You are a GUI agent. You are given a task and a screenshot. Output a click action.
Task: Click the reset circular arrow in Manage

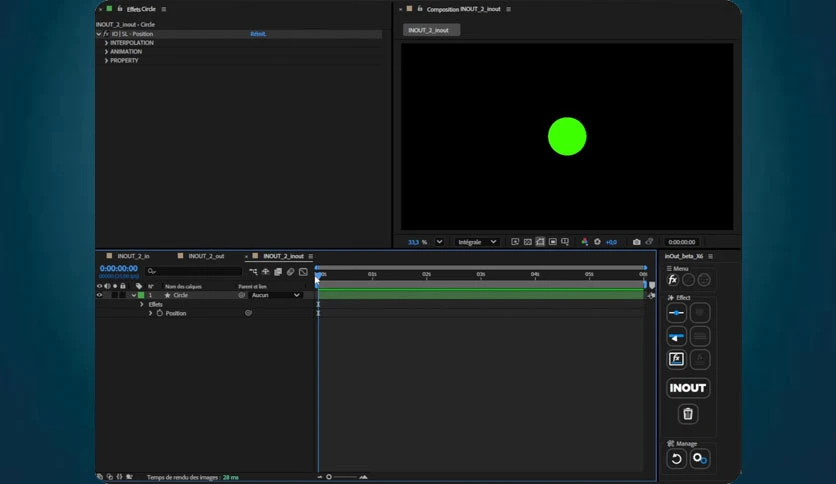click(x=676, y=458)
